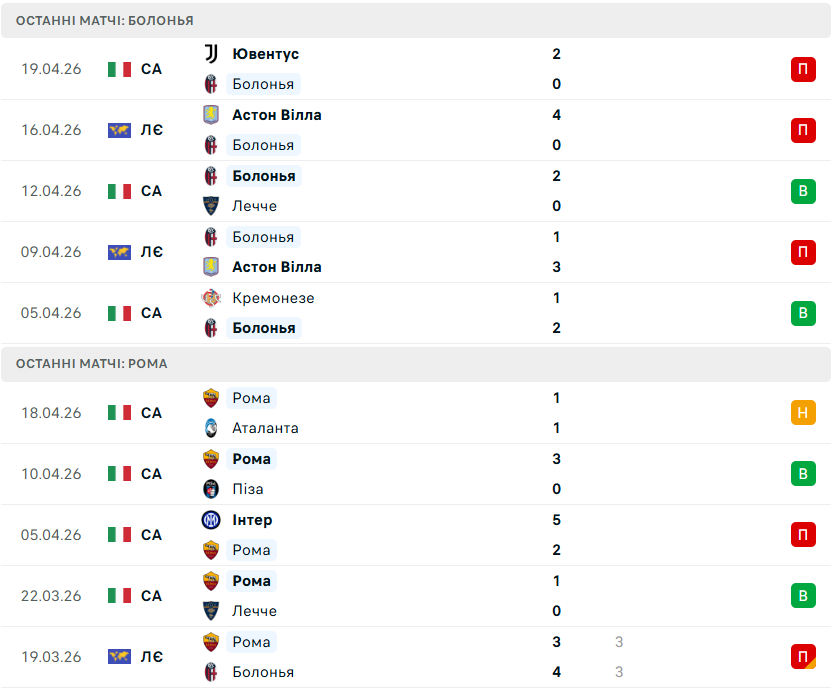833x690 pixels.
Task: Open the Кремонезе team link
Action: [x=273, y=298]
